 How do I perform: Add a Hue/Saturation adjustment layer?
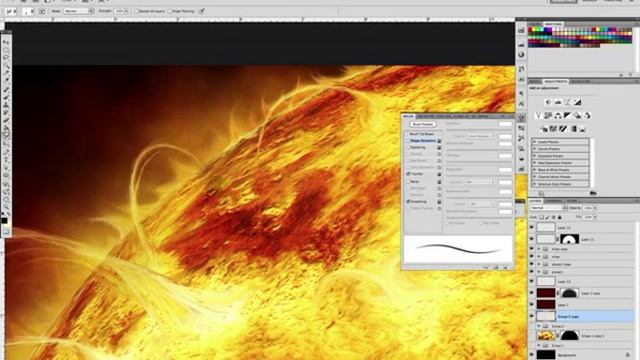pyautogui.click(x=548, y=116)
